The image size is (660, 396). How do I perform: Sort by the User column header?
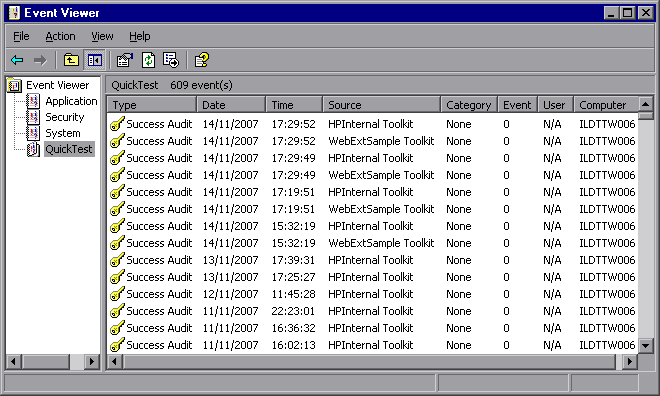(x=556, y=105)
